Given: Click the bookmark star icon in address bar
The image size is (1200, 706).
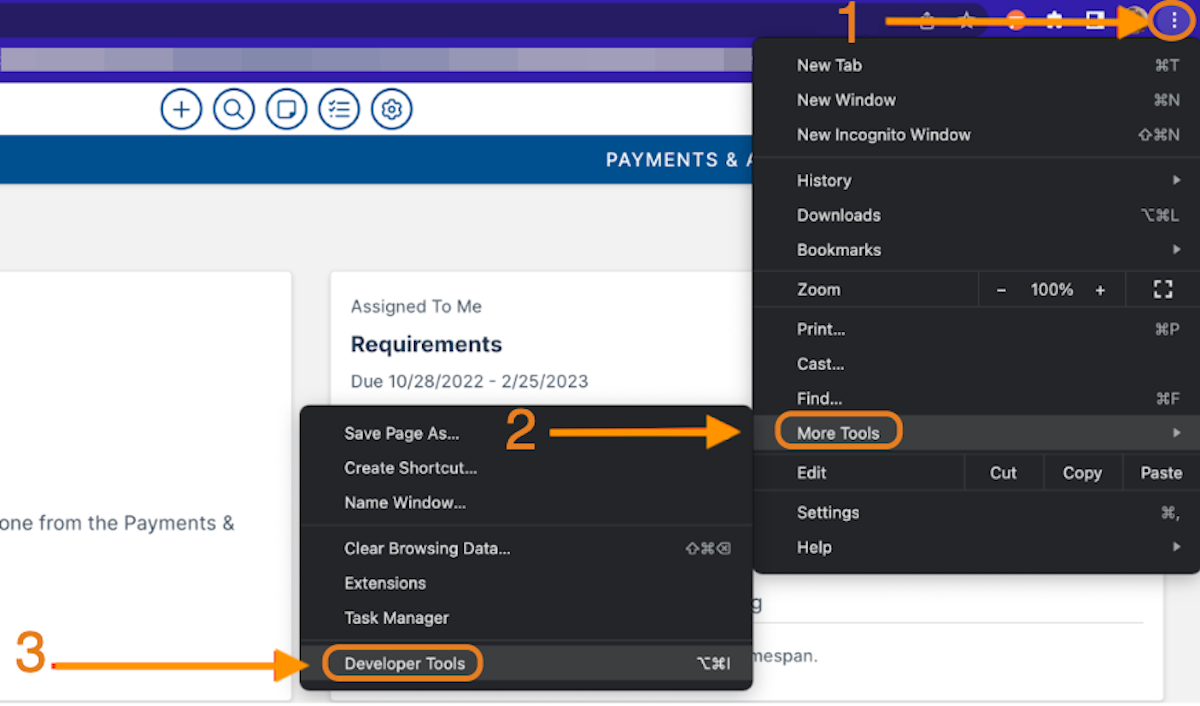Looking at the screenshot, I should pyautogui.click(x=967, y=21).
